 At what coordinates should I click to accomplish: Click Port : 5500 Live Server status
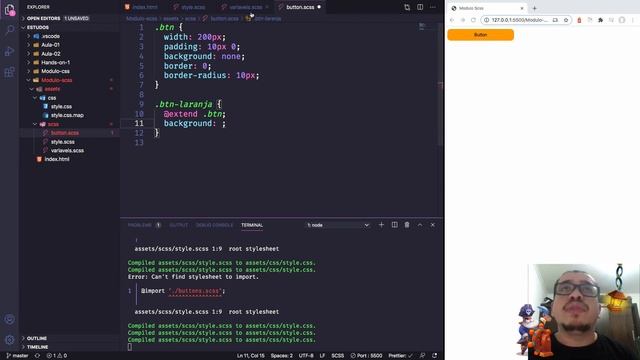click(x=366, y=356)
